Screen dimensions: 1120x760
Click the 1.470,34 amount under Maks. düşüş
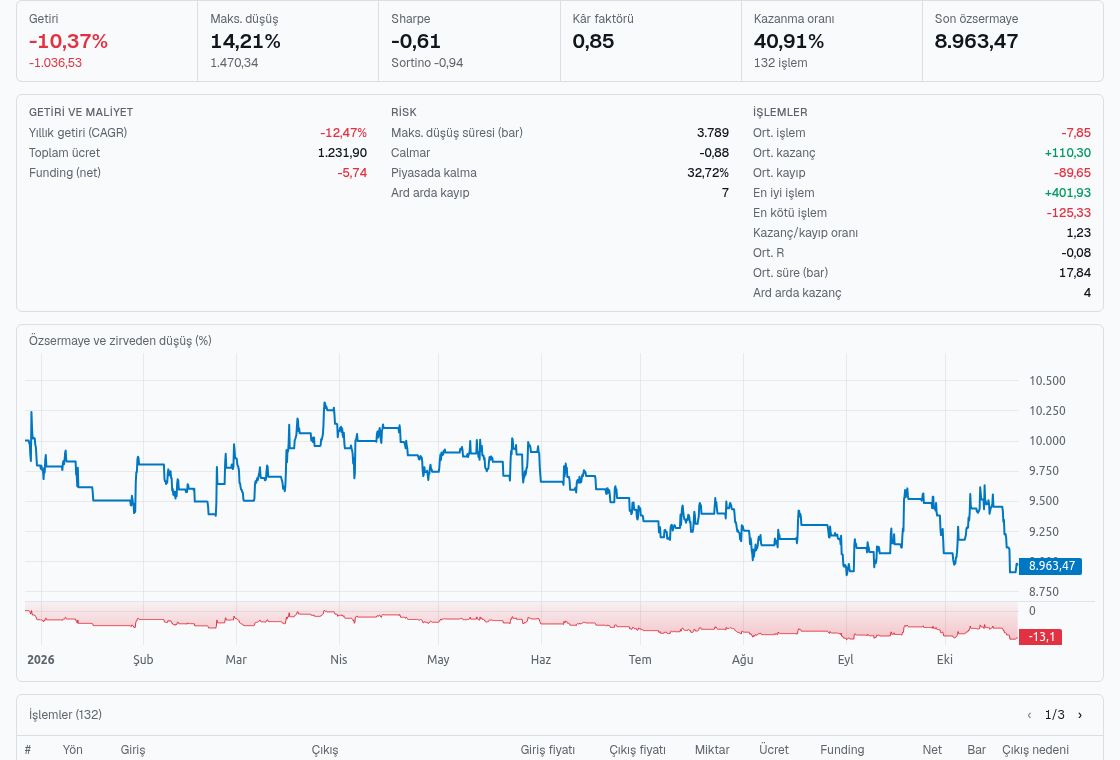[x=234, y=63]
